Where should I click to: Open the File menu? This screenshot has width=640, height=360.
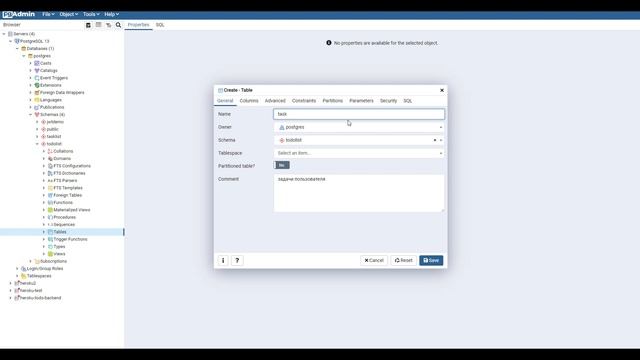pyautogui.click(x=48, y=14)
